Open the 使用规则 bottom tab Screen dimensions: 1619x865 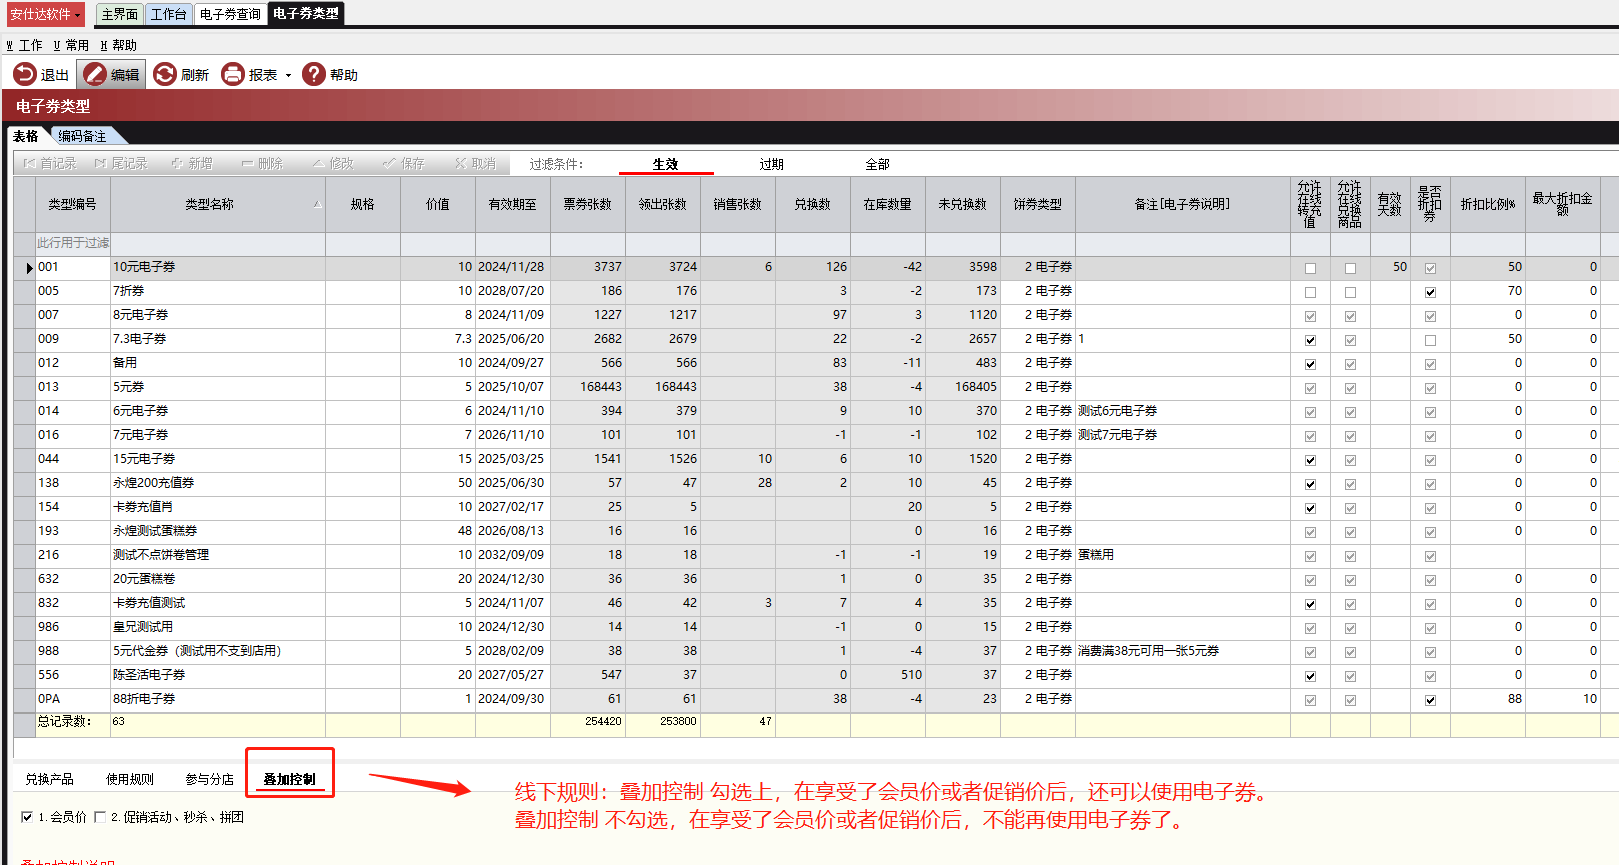click(130, 779)
